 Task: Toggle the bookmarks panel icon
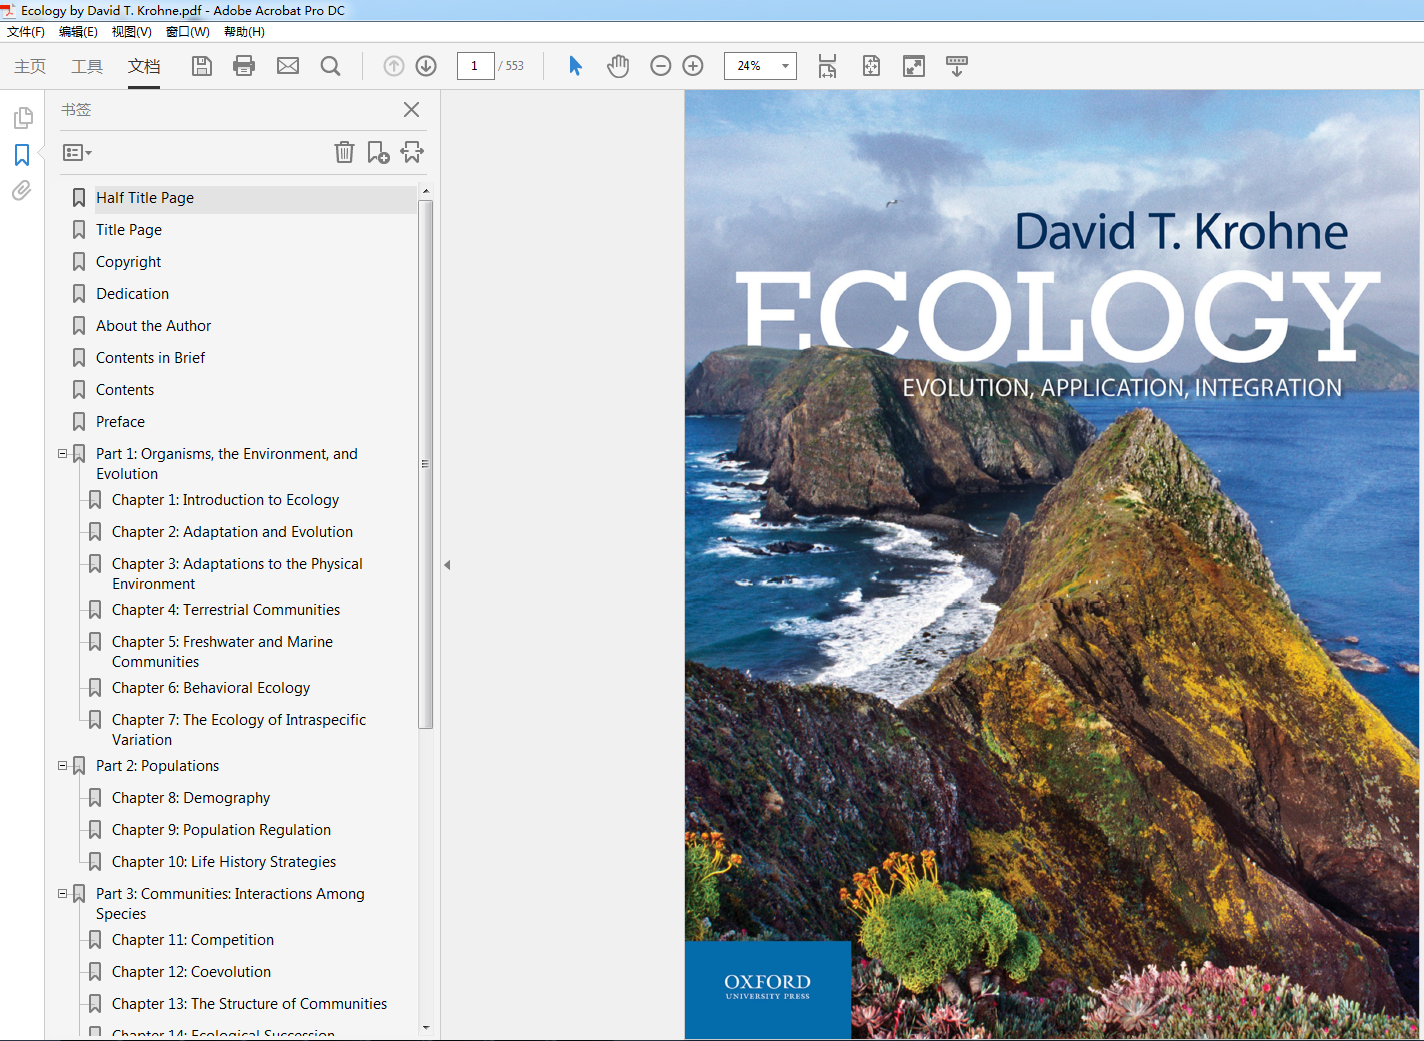click(22, 155)
